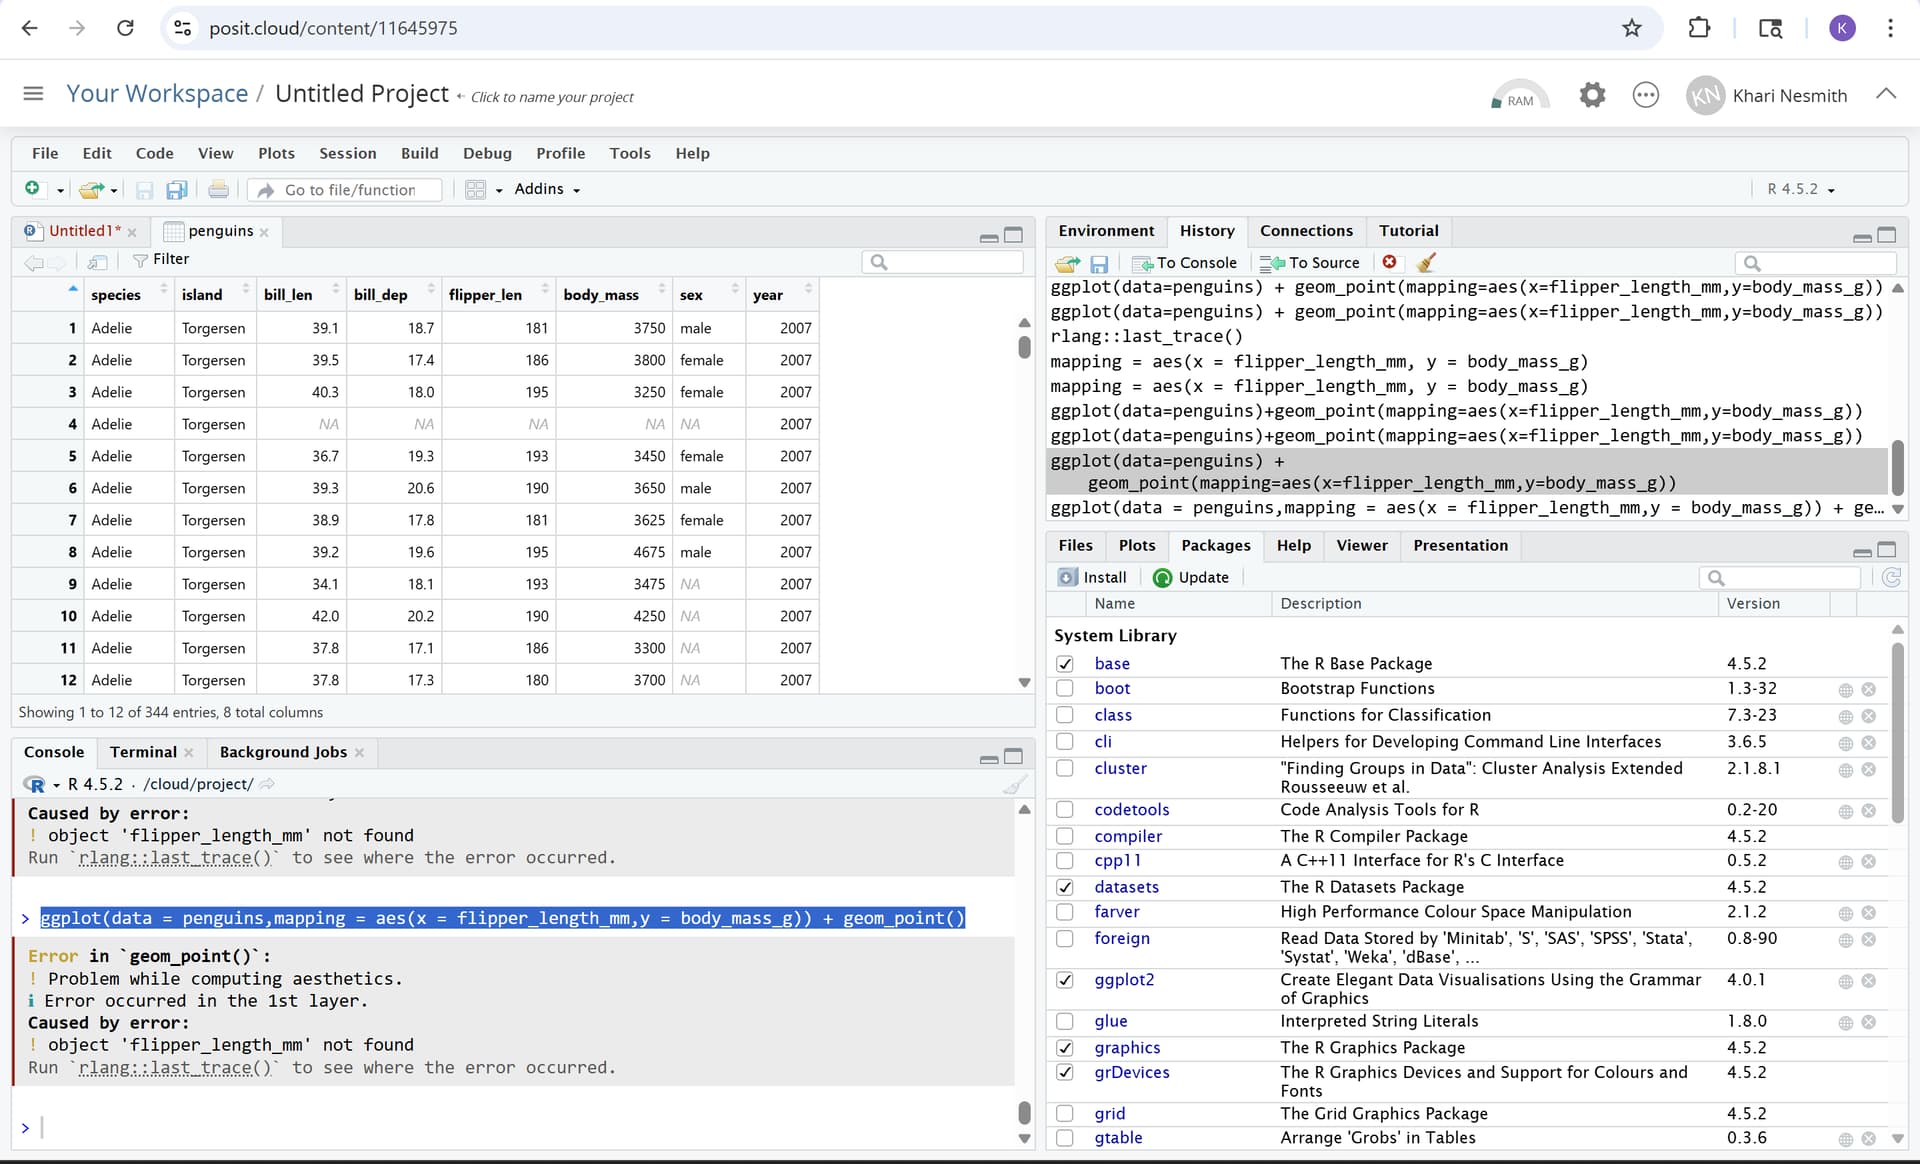Expand New File dropdown arrow
Screen dimensions: 1920x1164
point(60,190)
